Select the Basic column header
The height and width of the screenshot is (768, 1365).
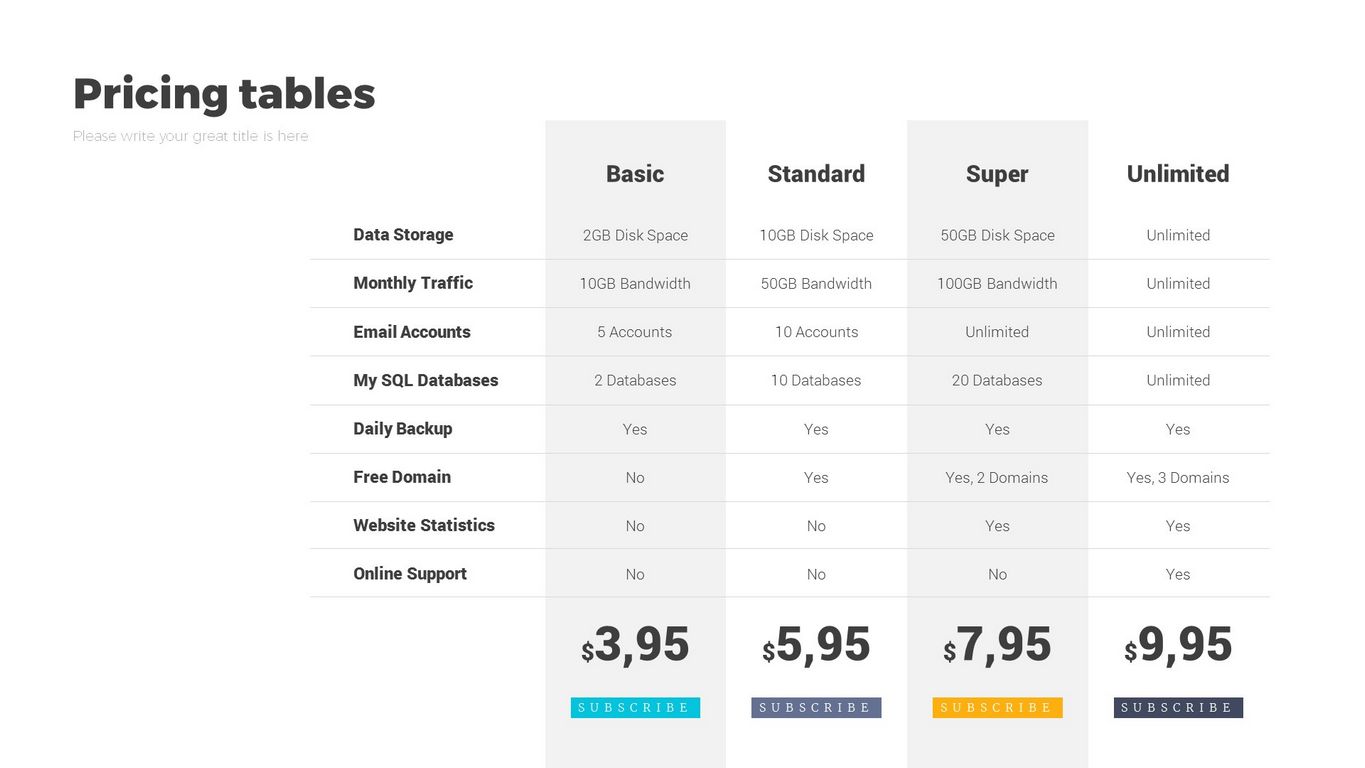point(635,174)
